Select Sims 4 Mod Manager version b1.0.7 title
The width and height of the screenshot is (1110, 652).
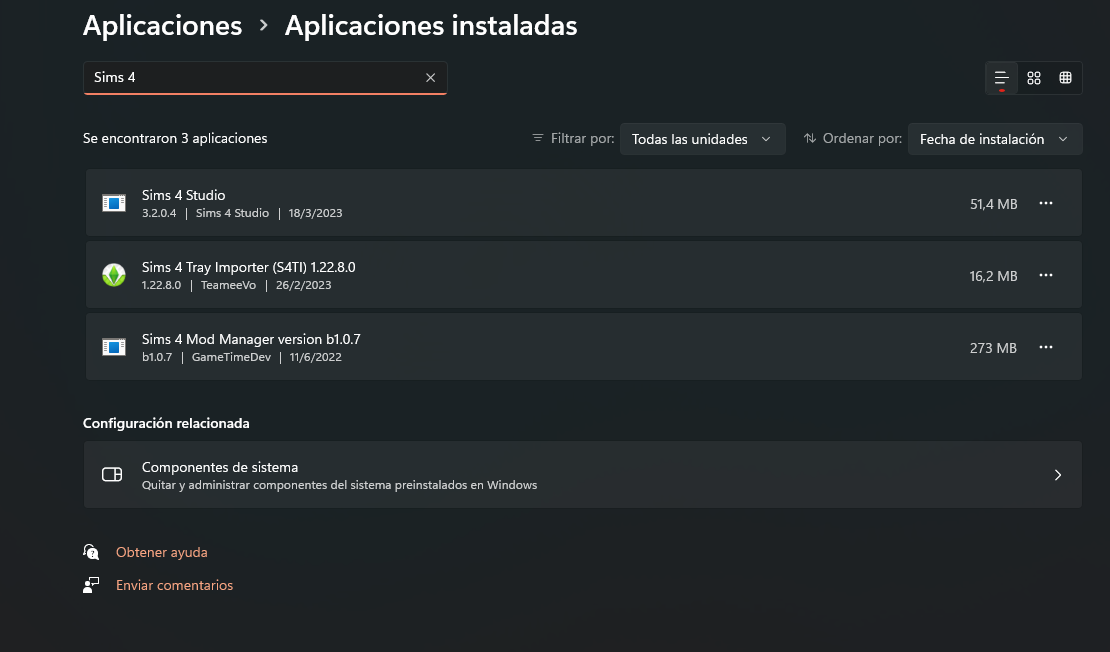[x=251, y=340]
